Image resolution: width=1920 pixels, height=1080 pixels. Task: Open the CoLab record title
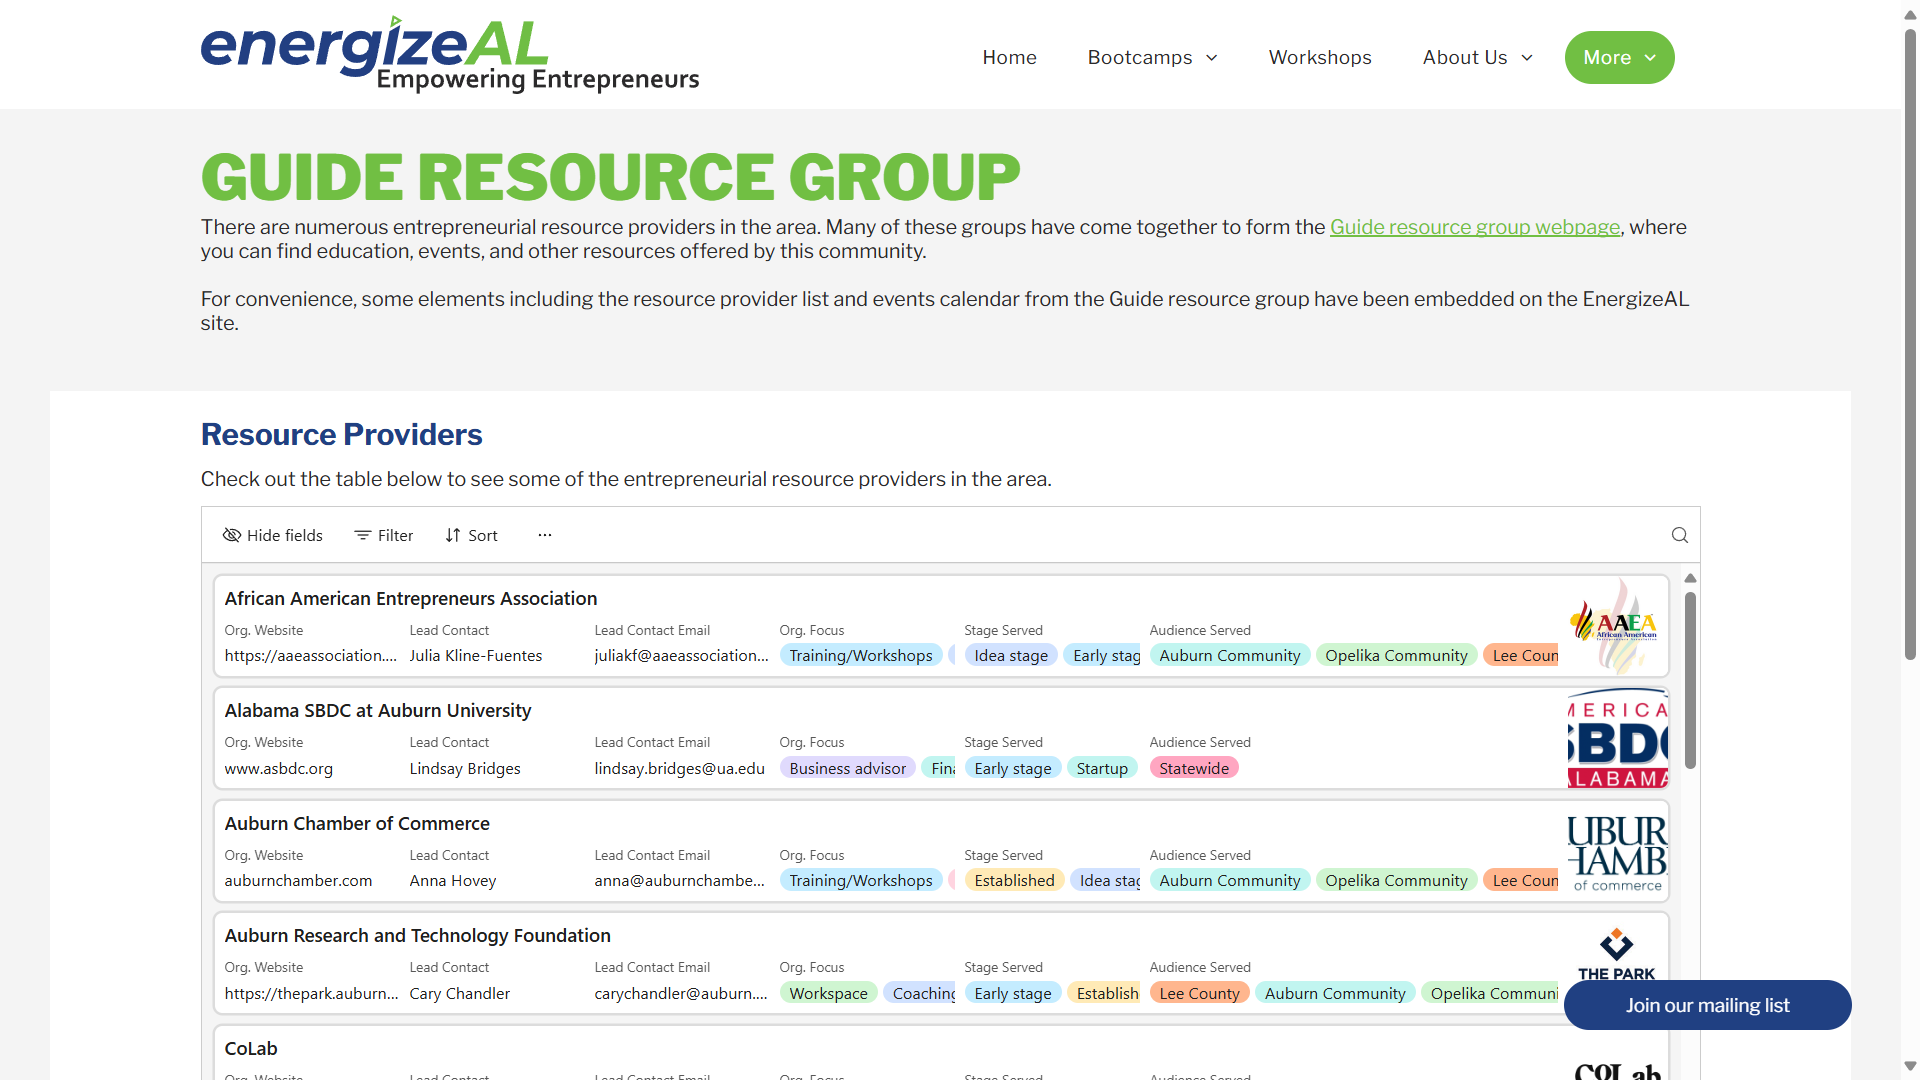[251, 1048]
